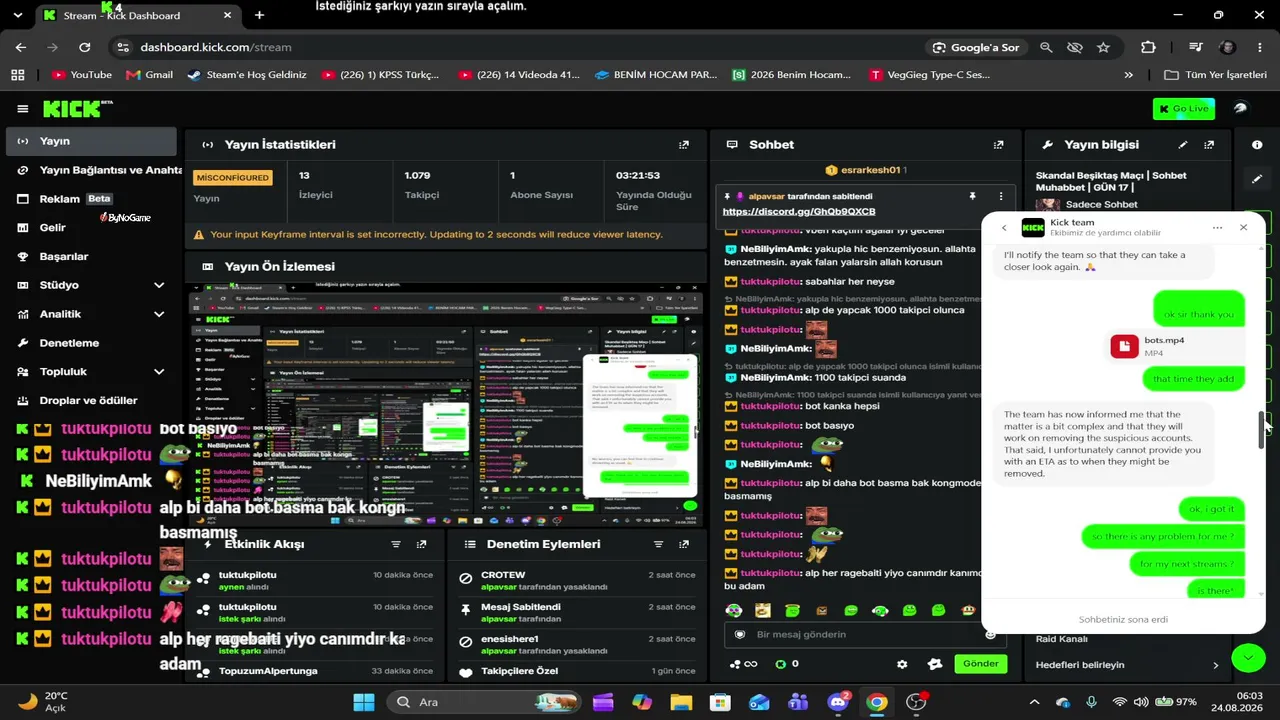The width and height of the screenshot is (1280, 720).
Task: Open the Kick sidebar hamburger menu
Action: [x=22, y=109]
